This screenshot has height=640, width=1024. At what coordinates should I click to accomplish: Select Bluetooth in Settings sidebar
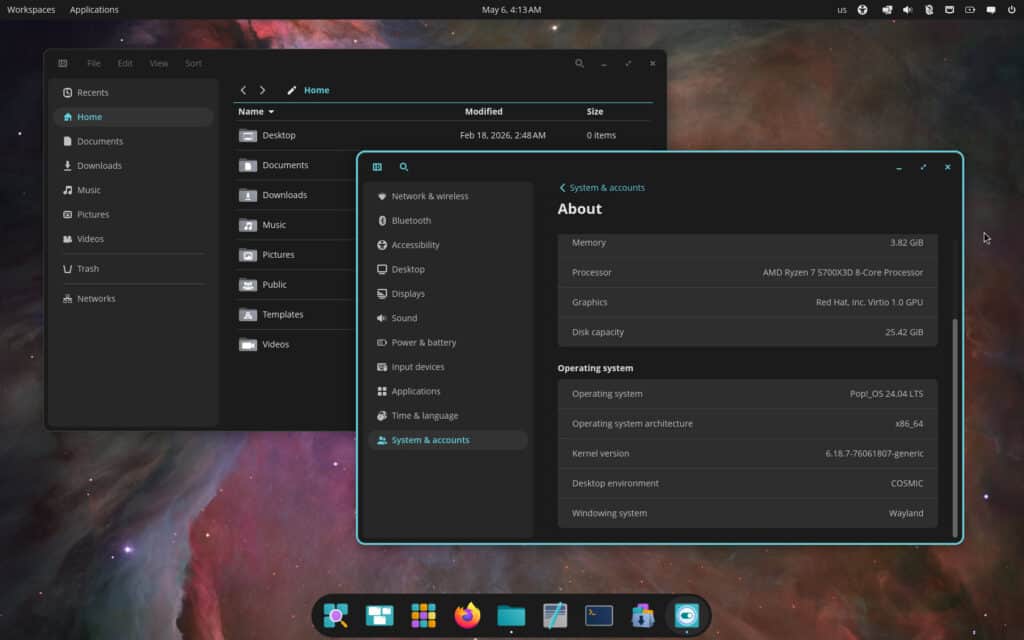coord(448,221)
